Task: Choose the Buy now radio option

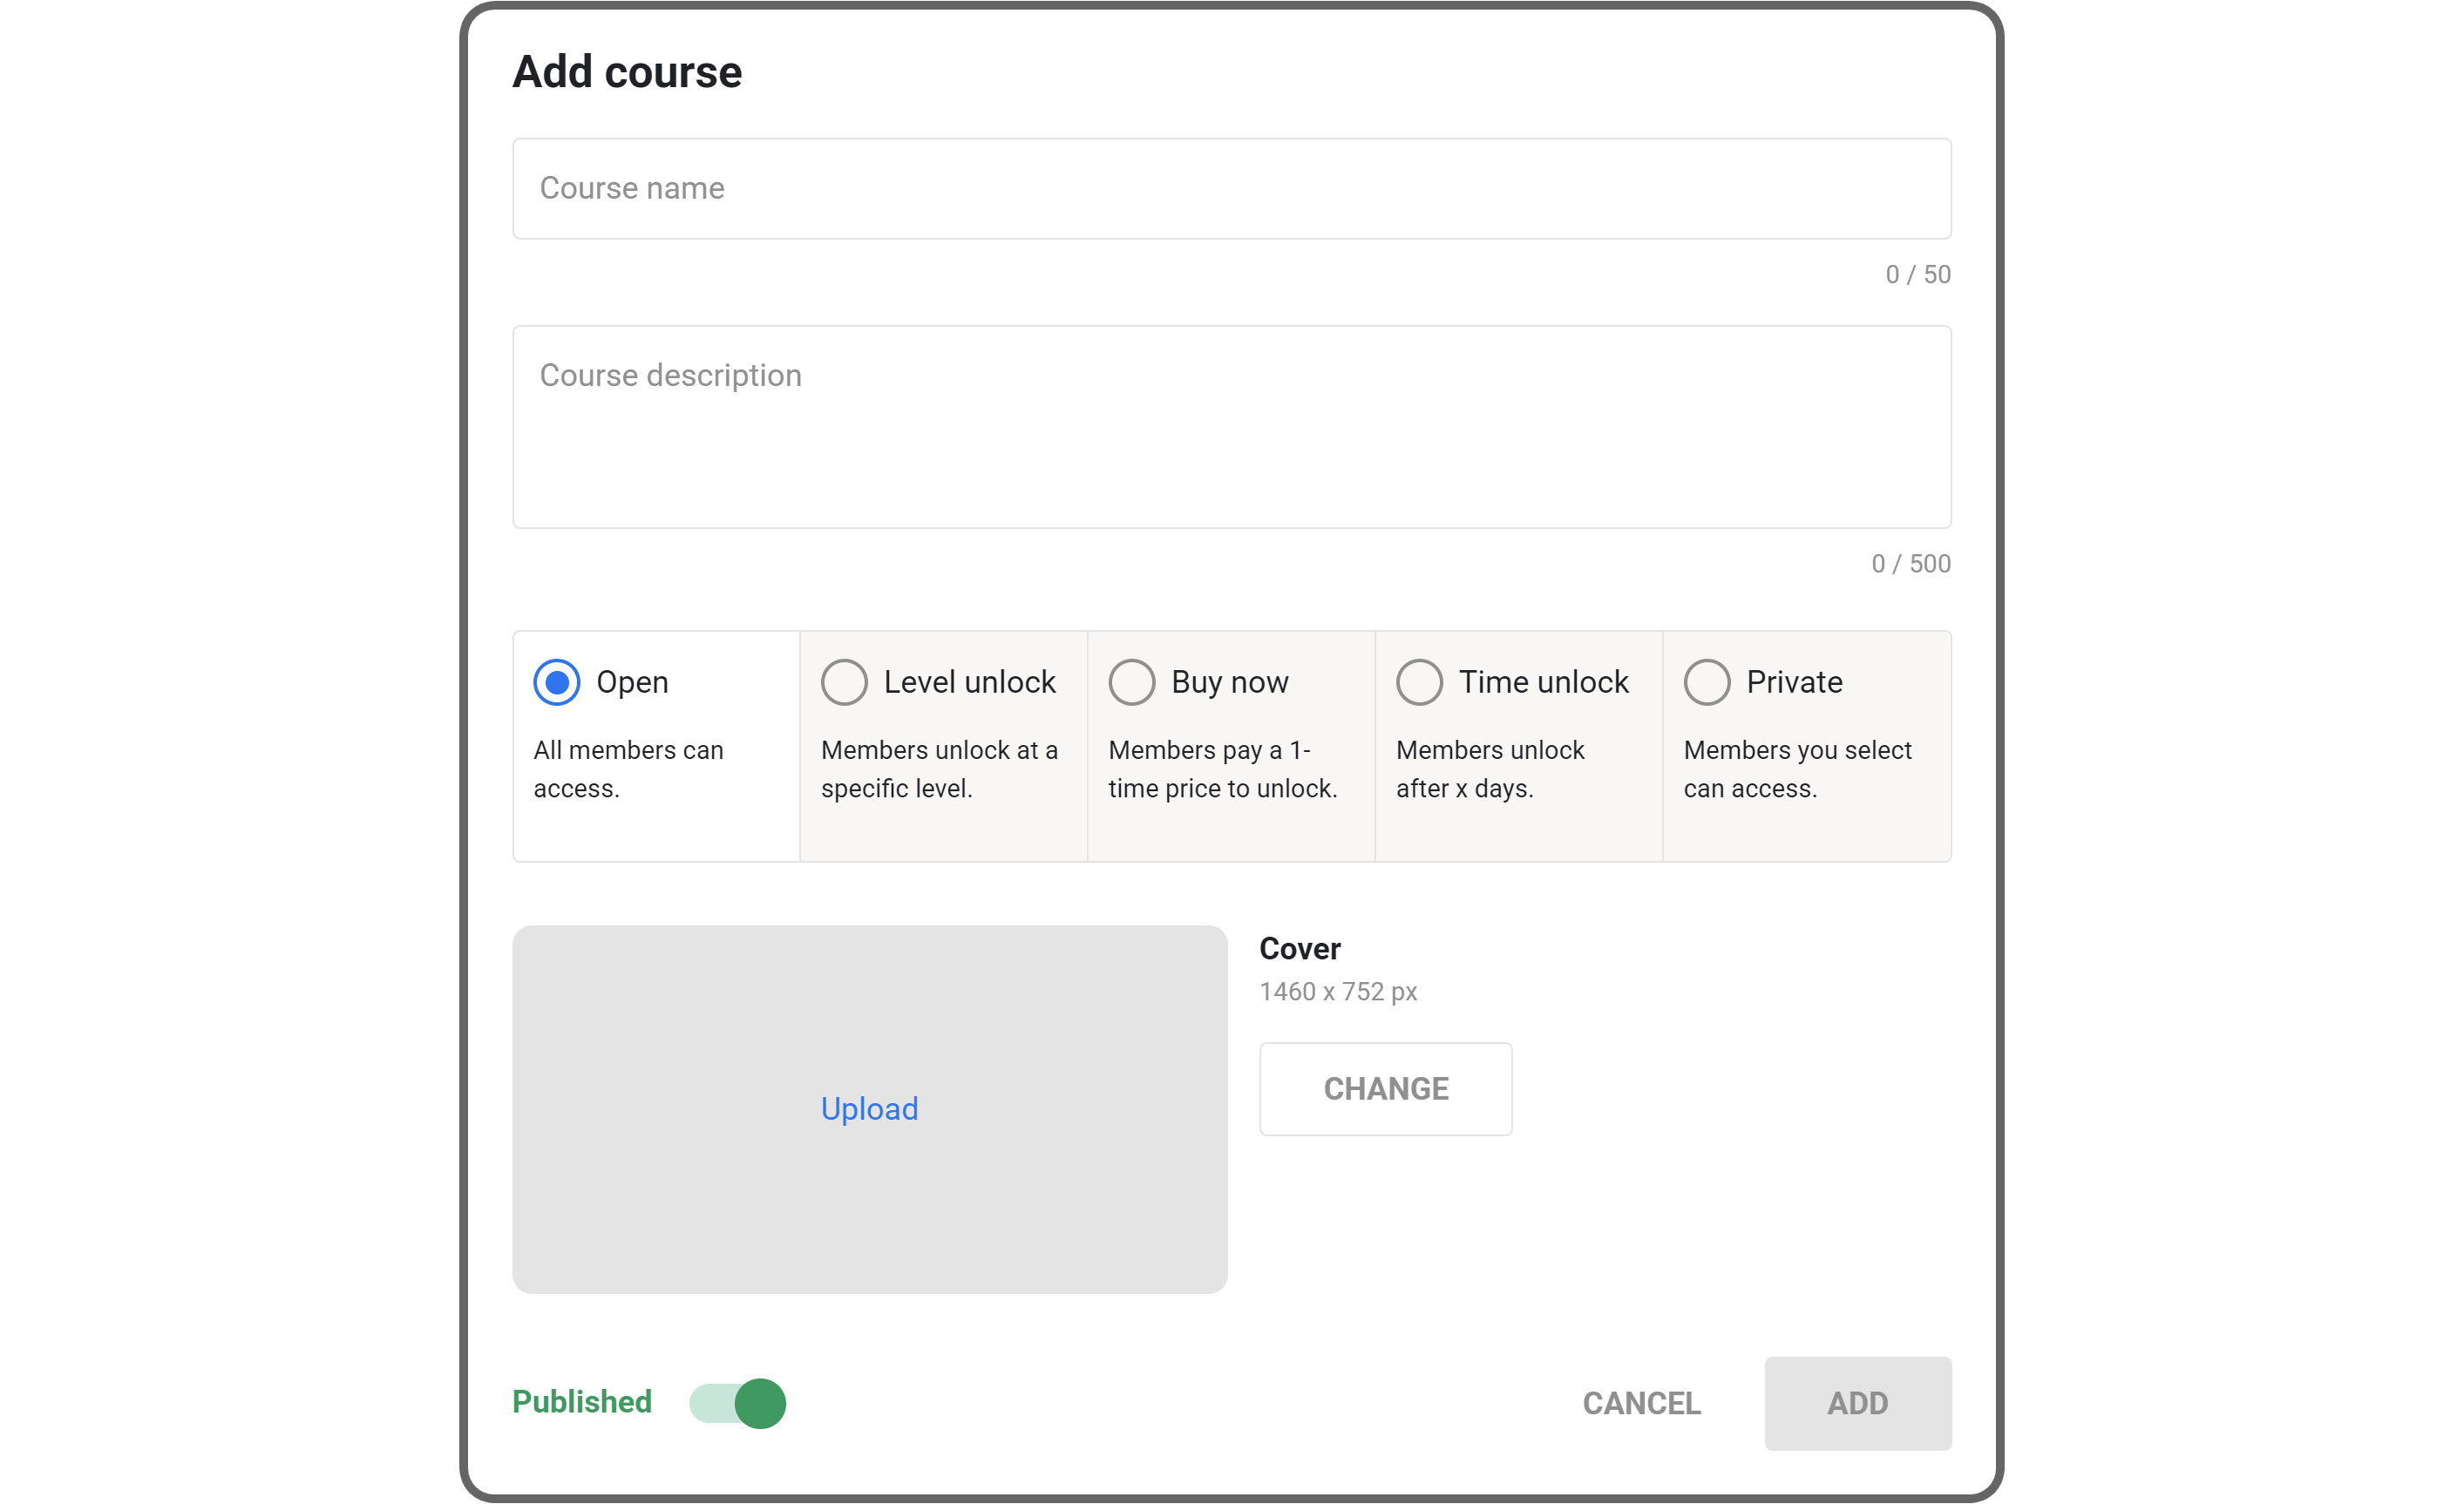Action: pyautogui.click(x=1131, y=682)
